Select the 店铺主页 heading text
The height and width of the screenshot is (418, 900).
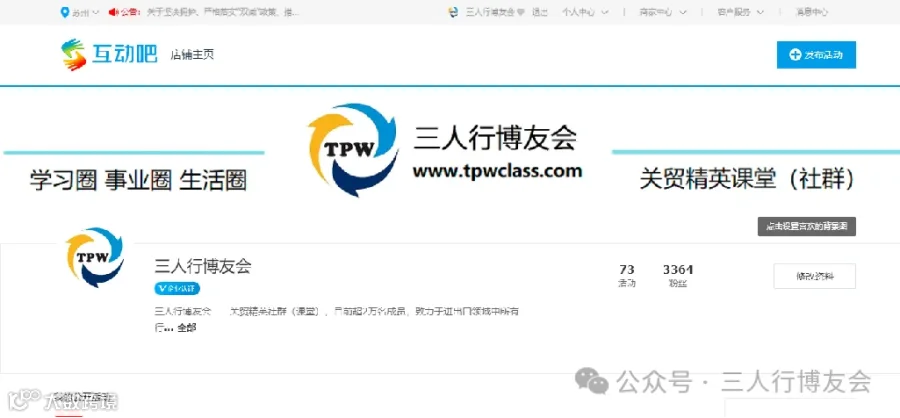point(192,55)
